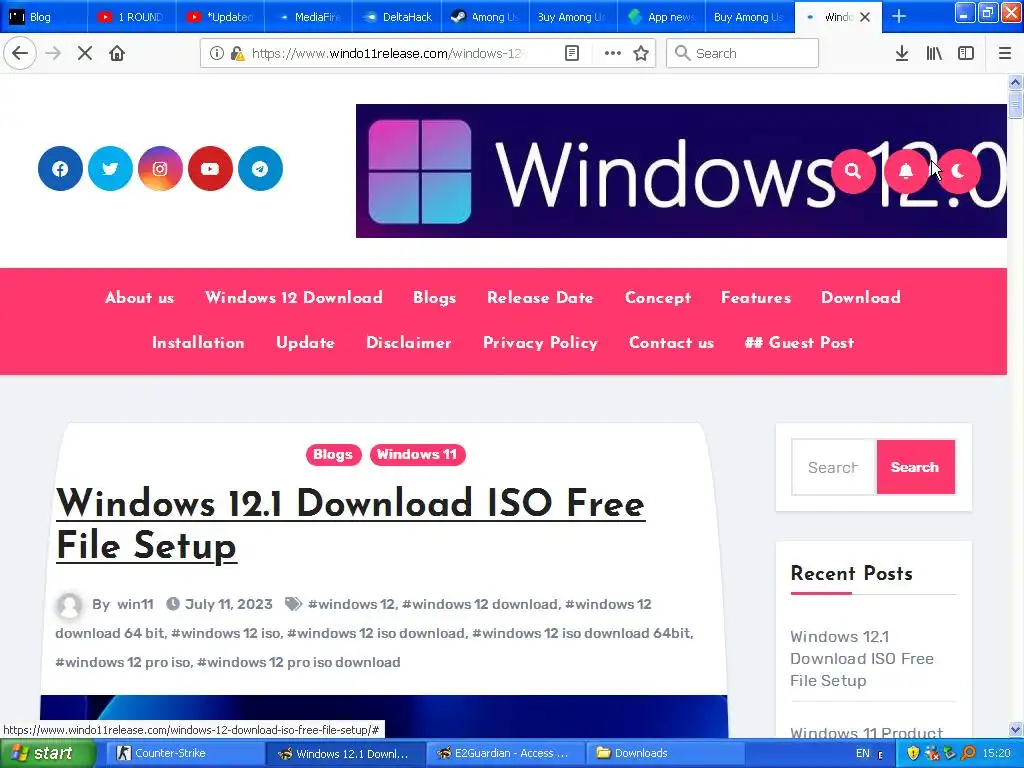This screenshot has width=1024, height=768.
Task: Click the pink bell notification icon
Action: click(906, 171)
